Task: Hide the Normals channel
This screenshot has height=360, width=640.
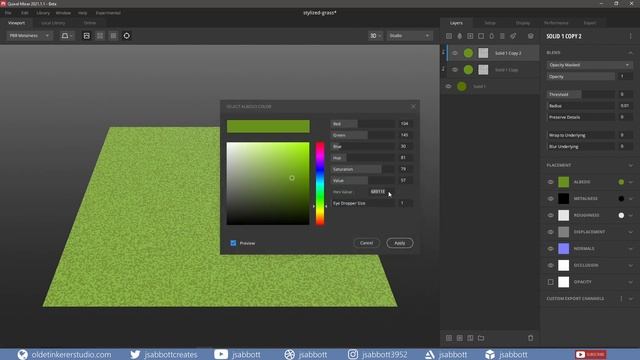Action: (551, 249)
